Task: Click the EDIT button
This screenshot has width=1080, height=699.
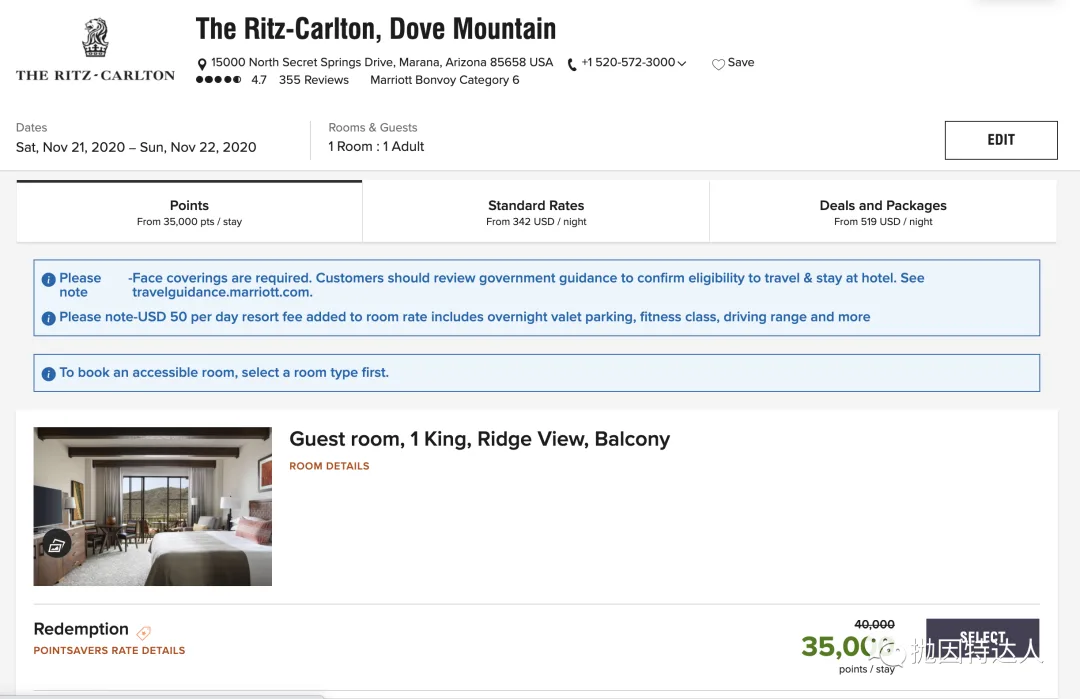Action: click(x=1001, y=140)
